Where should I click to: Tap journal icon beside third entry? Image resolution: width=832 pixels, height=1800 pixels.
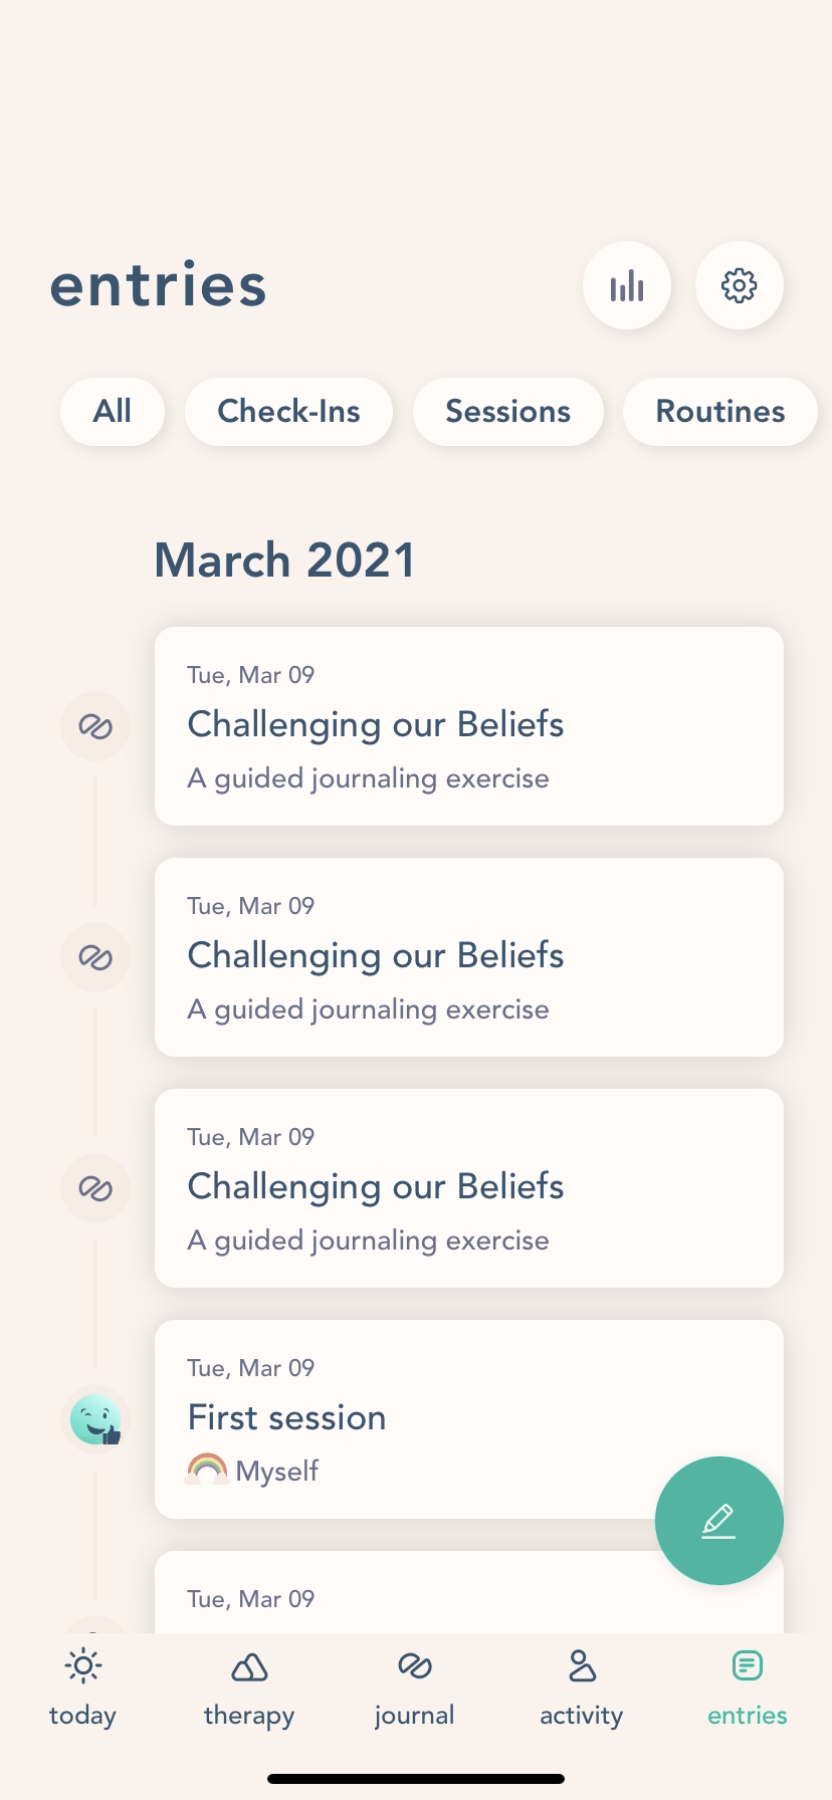[x=96, y=1189]
